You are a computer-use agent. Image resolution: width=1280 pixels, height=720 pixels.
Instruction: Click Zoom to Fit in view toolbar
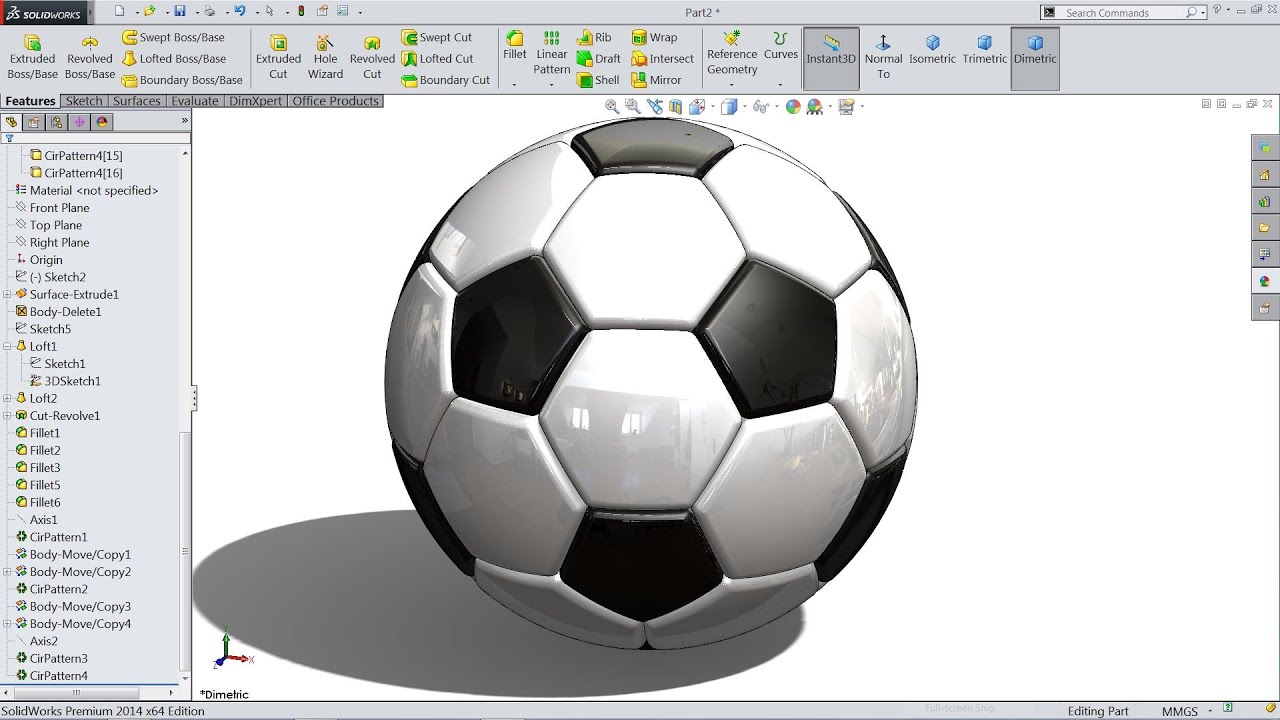click(612, 106)
